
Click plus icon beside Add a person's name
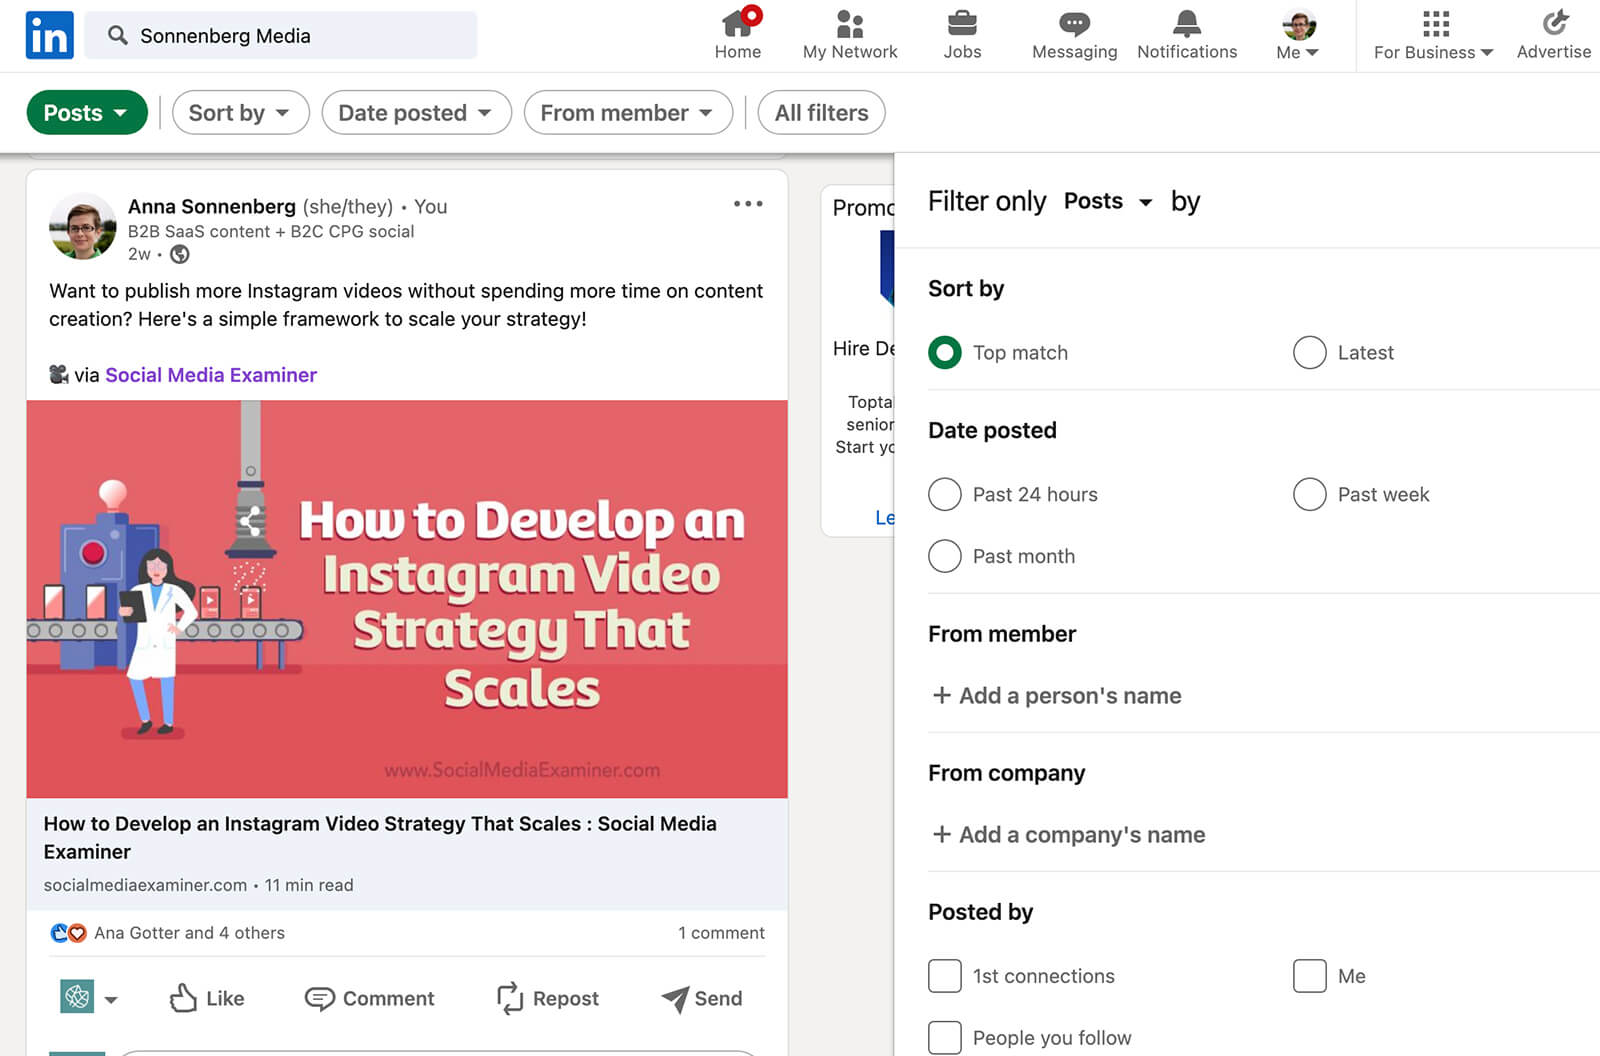(x=941, y=695)
